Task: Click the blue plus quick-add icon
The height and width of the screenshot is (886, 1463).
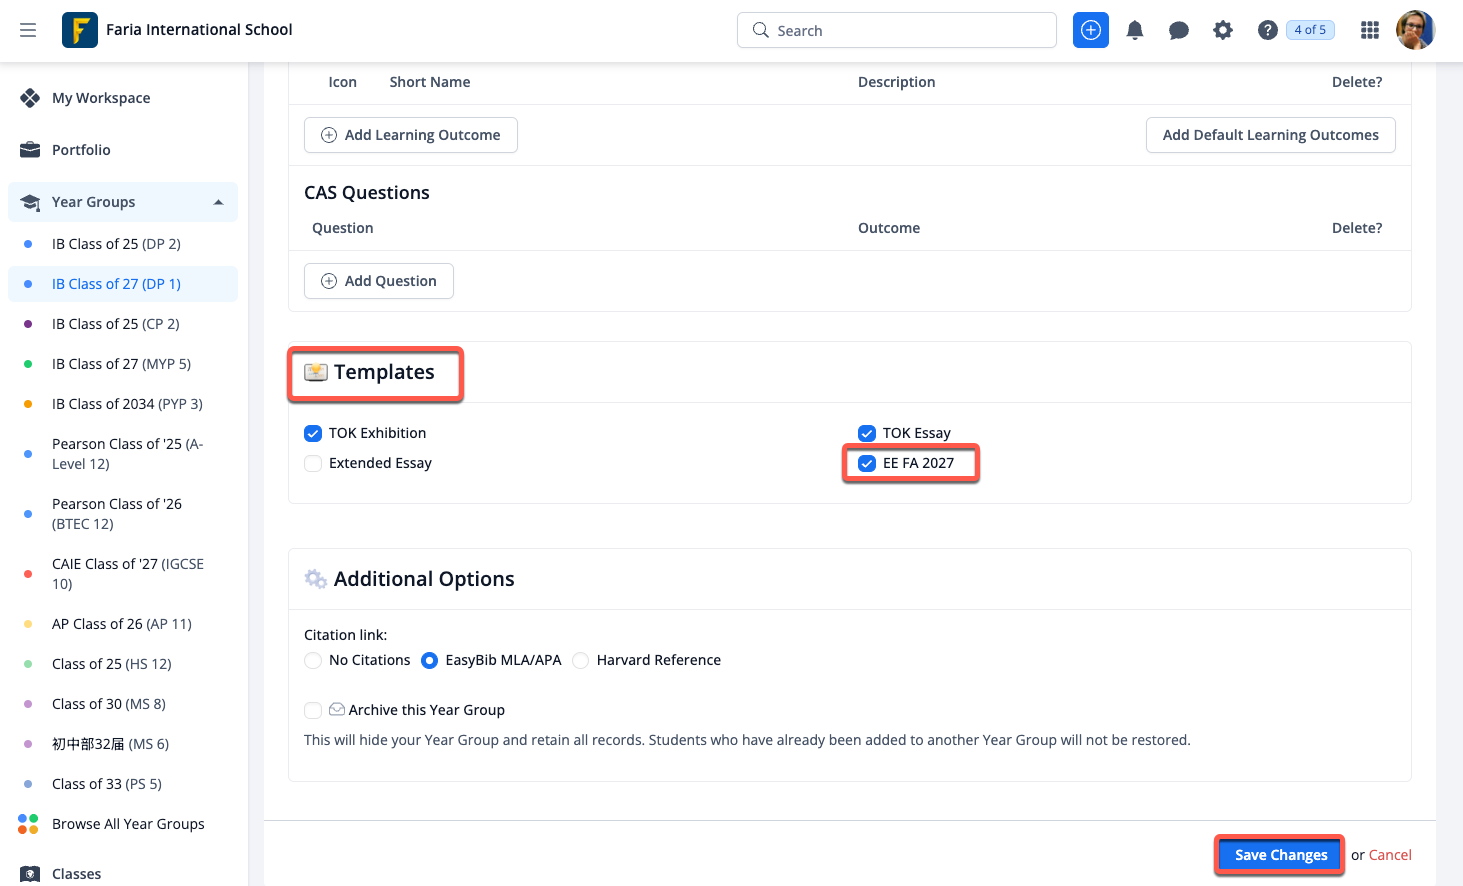Action: [1090, 30]
